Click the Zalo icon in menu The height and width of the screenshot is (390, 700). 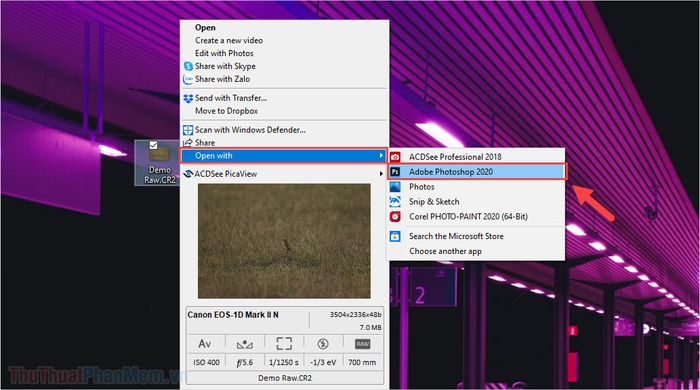click(x=188, y=79)
